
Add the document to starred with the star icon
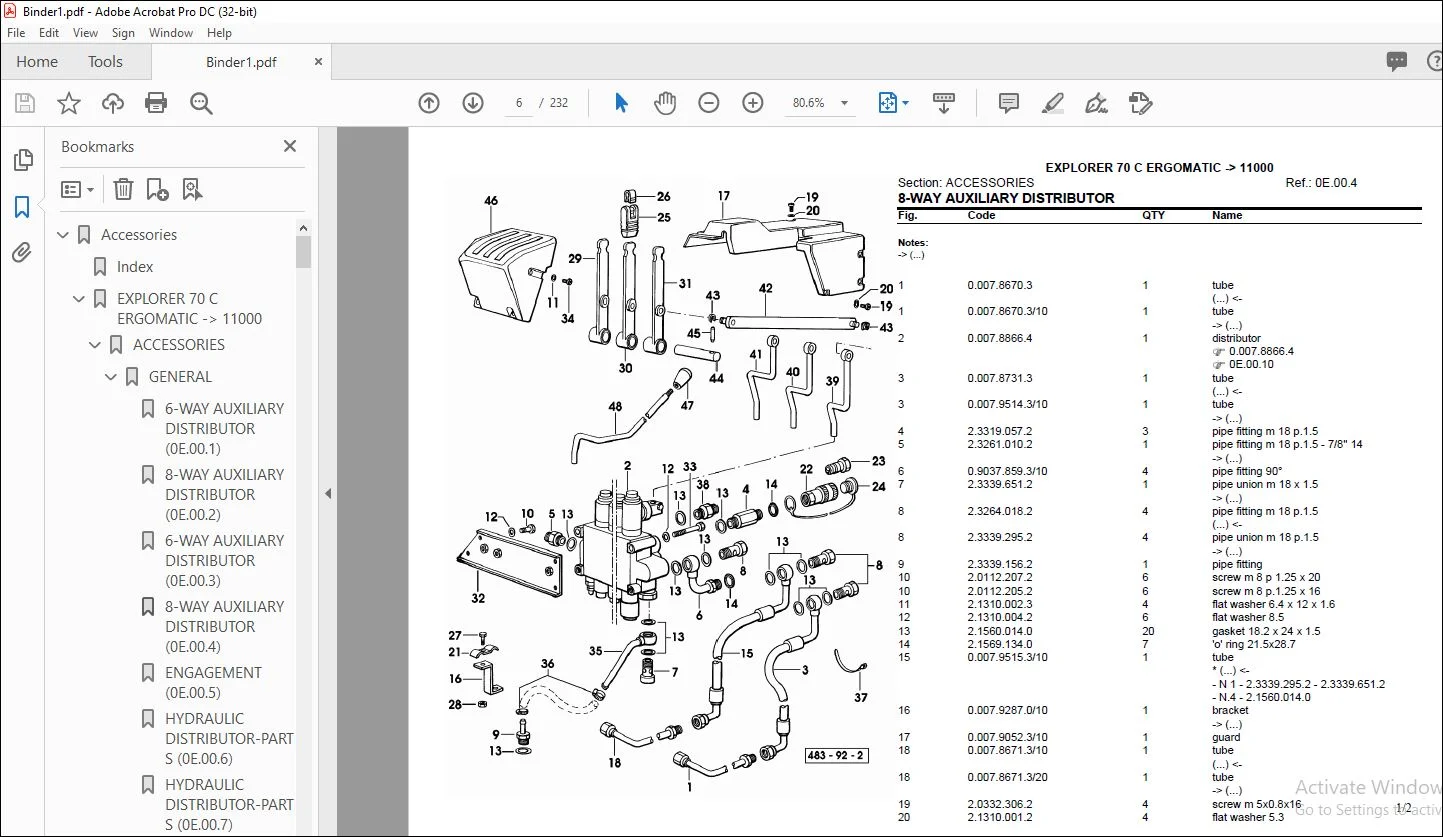69,103
